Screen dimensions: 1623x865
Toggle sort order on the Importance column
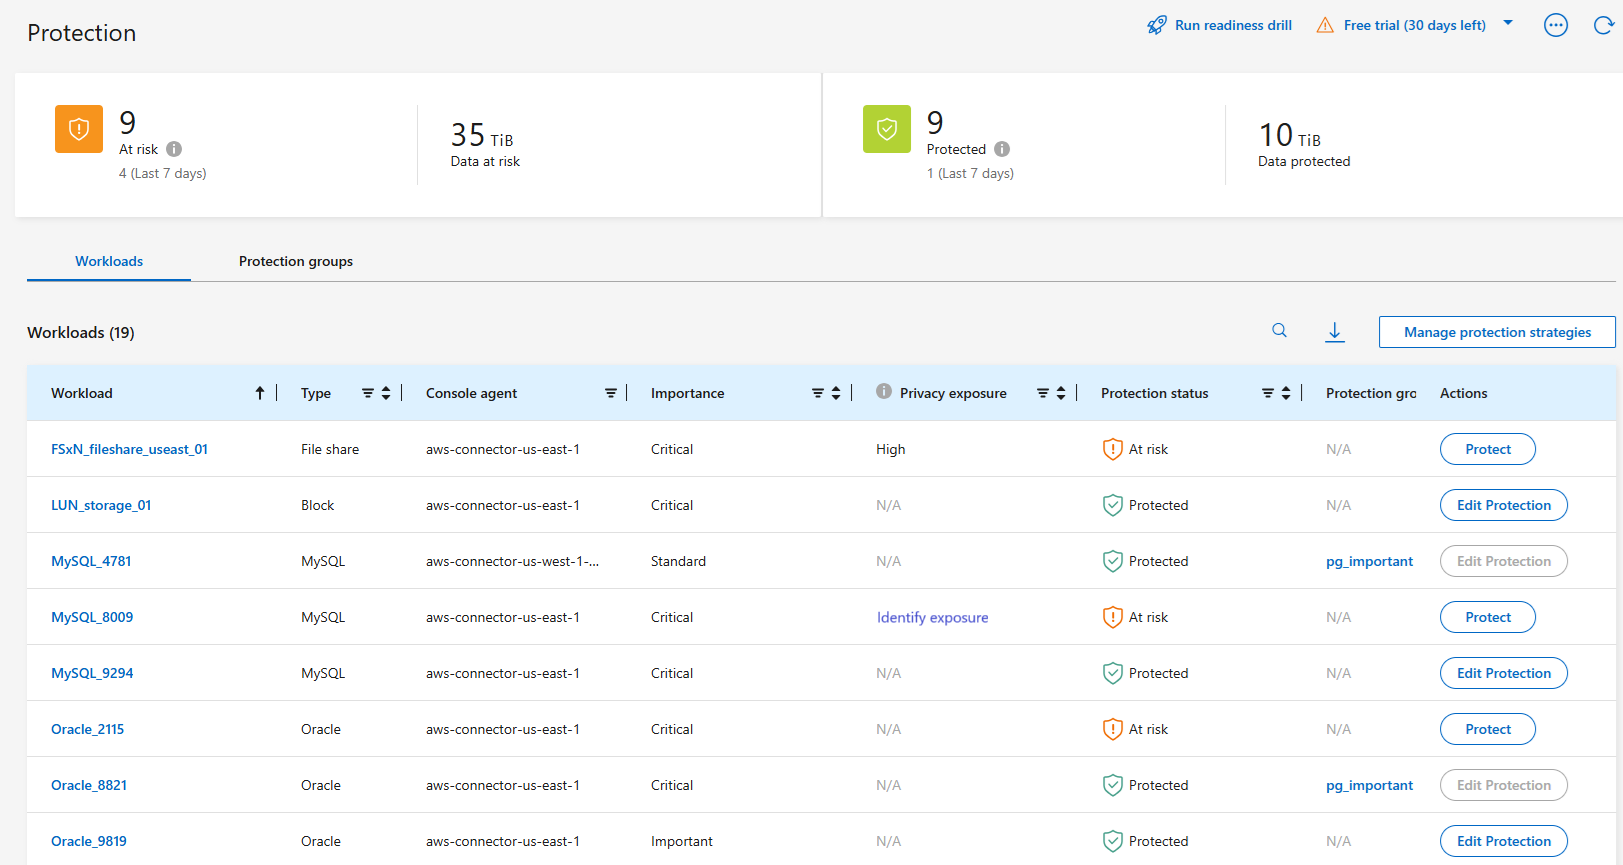tap(836, 393)
